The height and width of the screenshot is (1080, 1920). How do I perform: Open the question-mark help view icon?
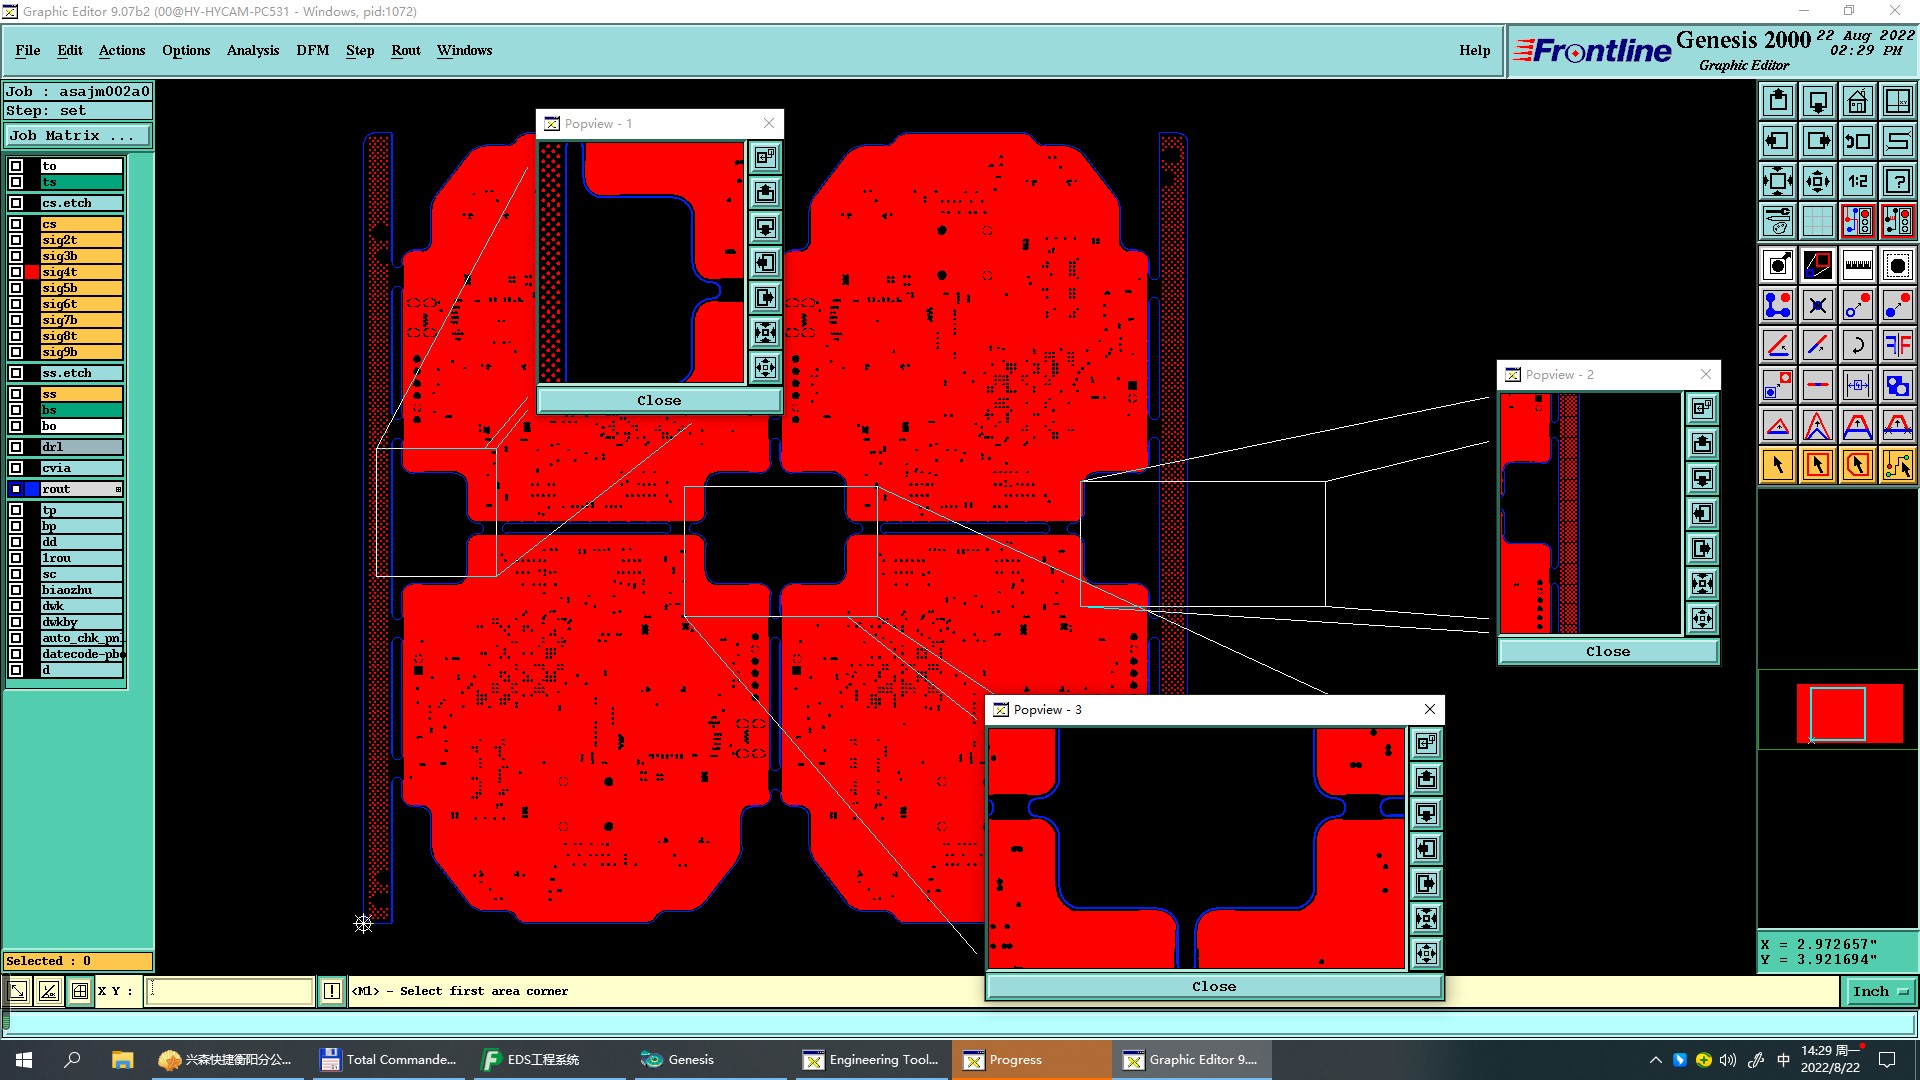(1897, 181)
